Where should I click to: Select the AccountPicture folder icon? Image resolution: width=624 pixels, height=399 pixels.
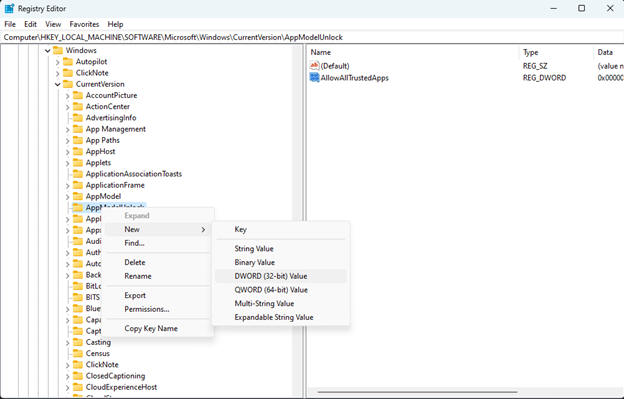[x=78, y=95]
